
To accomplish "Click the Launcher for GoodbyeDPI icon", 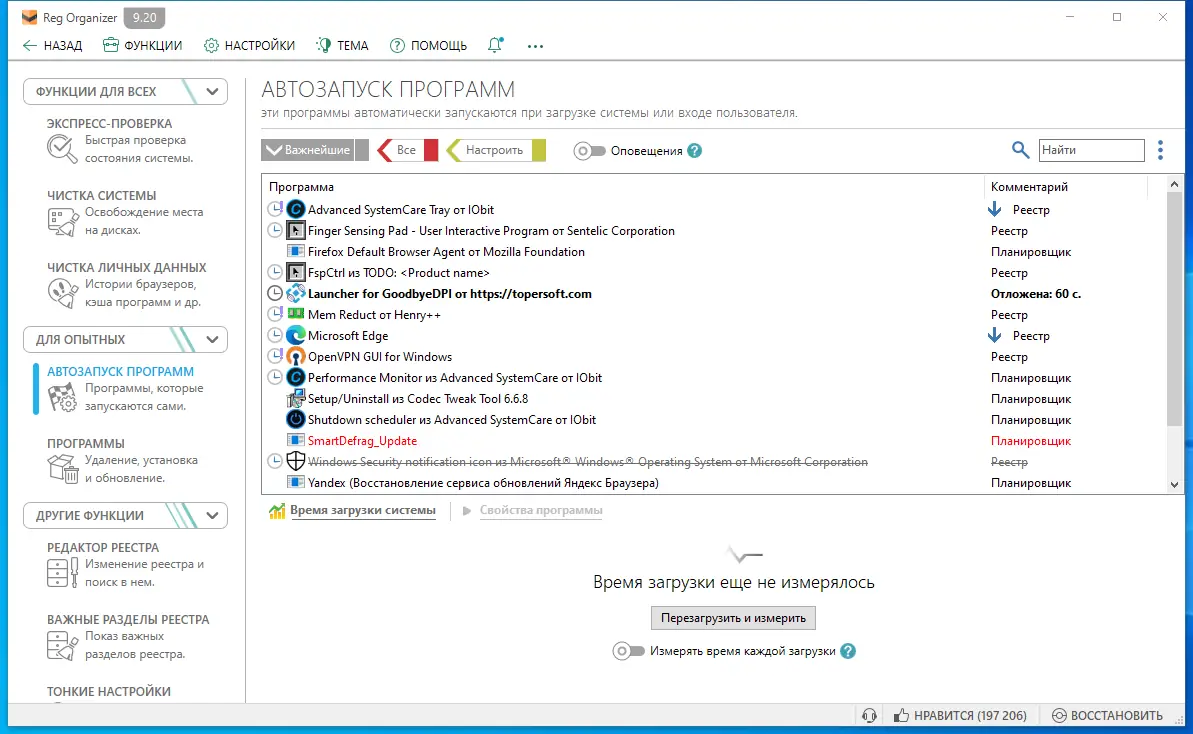I will [295, 294].
